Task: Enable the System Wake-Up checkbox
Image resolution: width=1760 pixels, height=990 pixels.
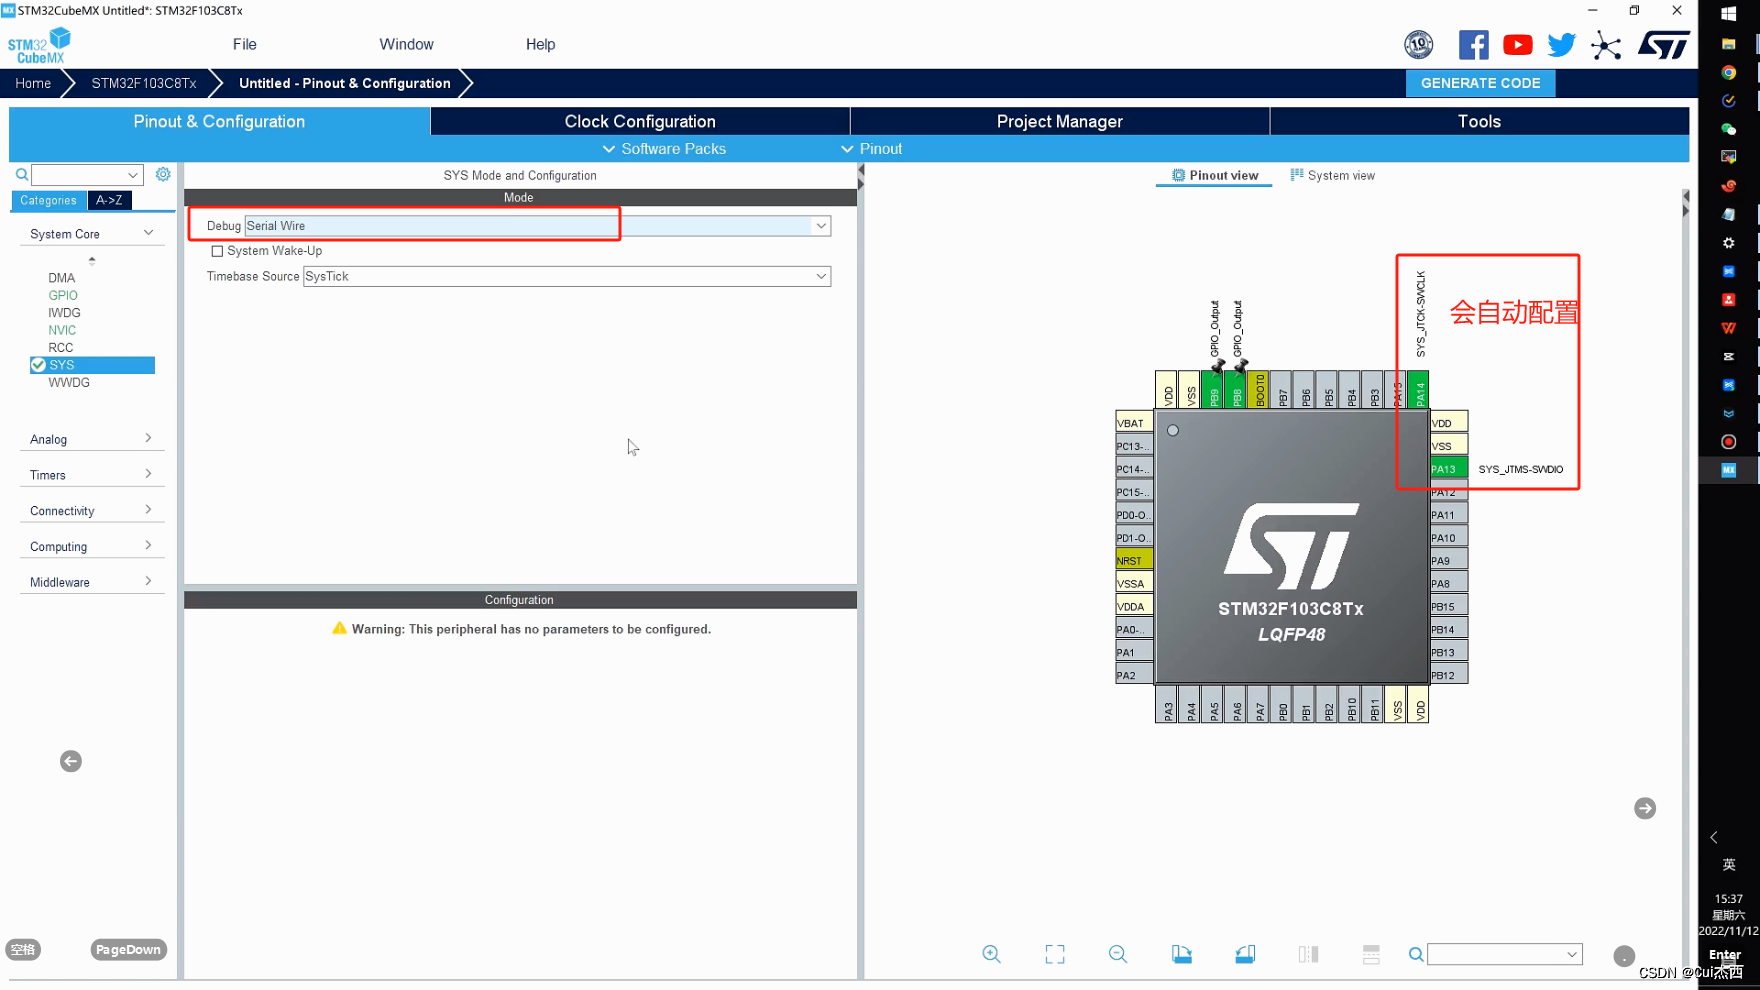Action: click(x=217, y=251)
